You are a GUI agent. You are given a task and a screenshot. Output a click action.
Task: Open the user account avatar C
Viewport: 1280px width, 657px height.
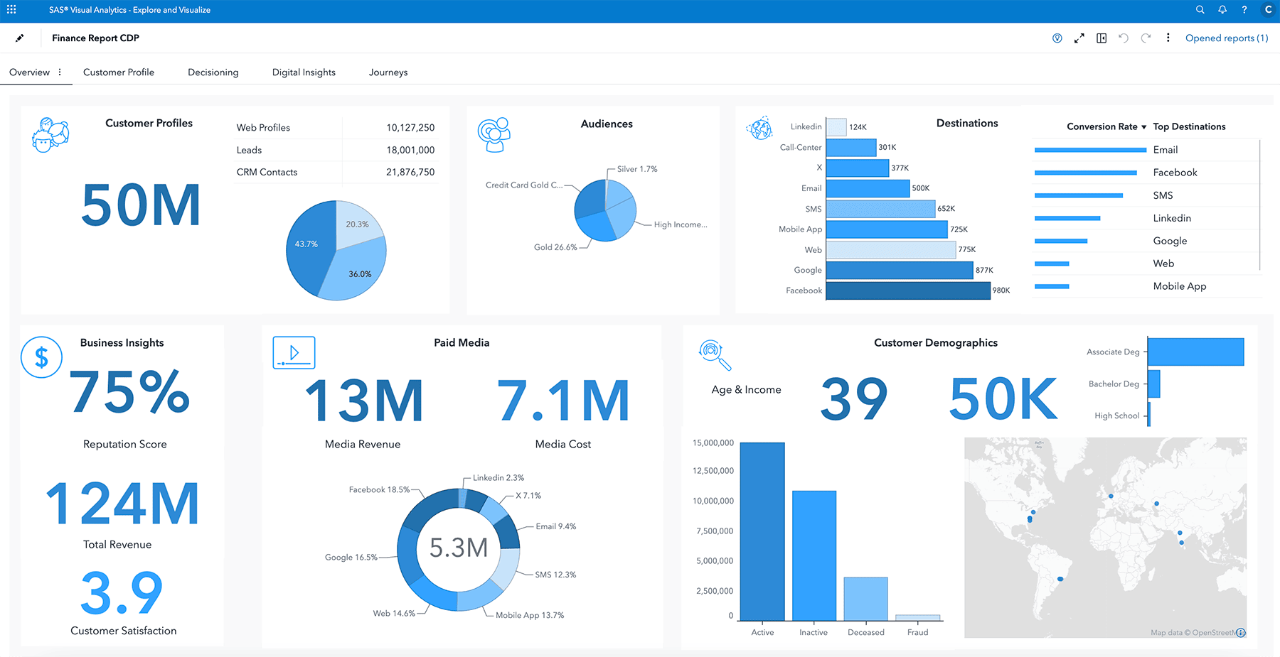[1268, 10]
